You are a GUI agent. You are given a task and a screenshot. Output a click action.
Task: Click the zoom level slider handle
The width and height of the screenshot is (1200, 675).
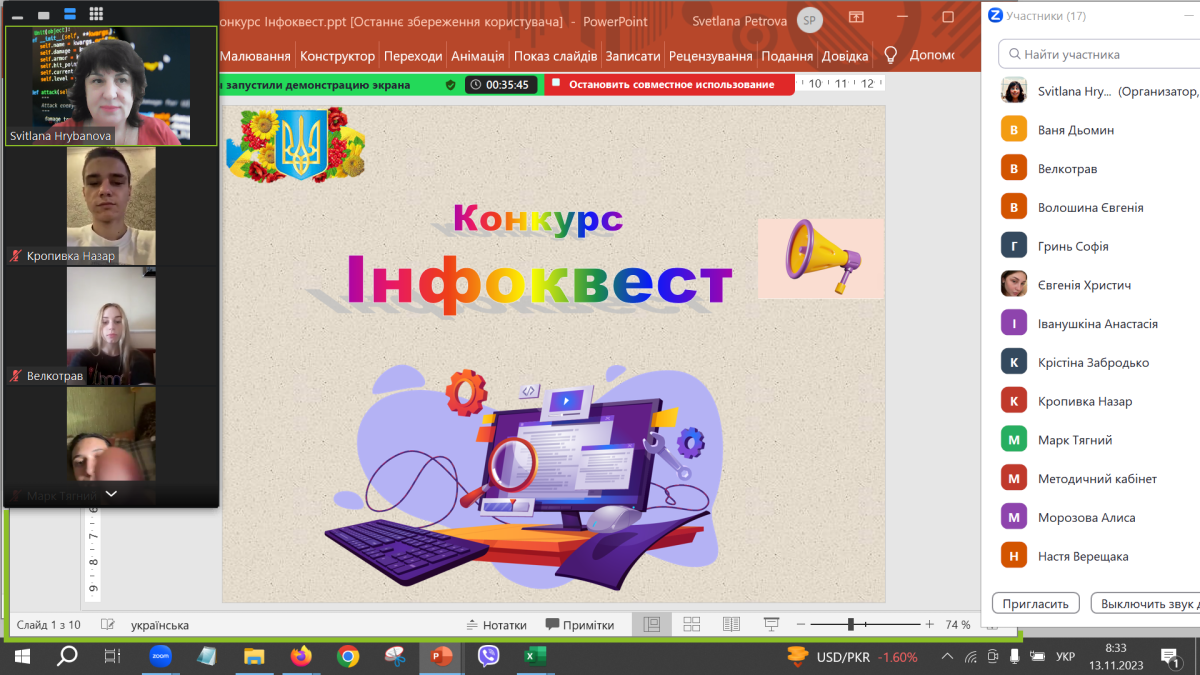pos(850,625)
